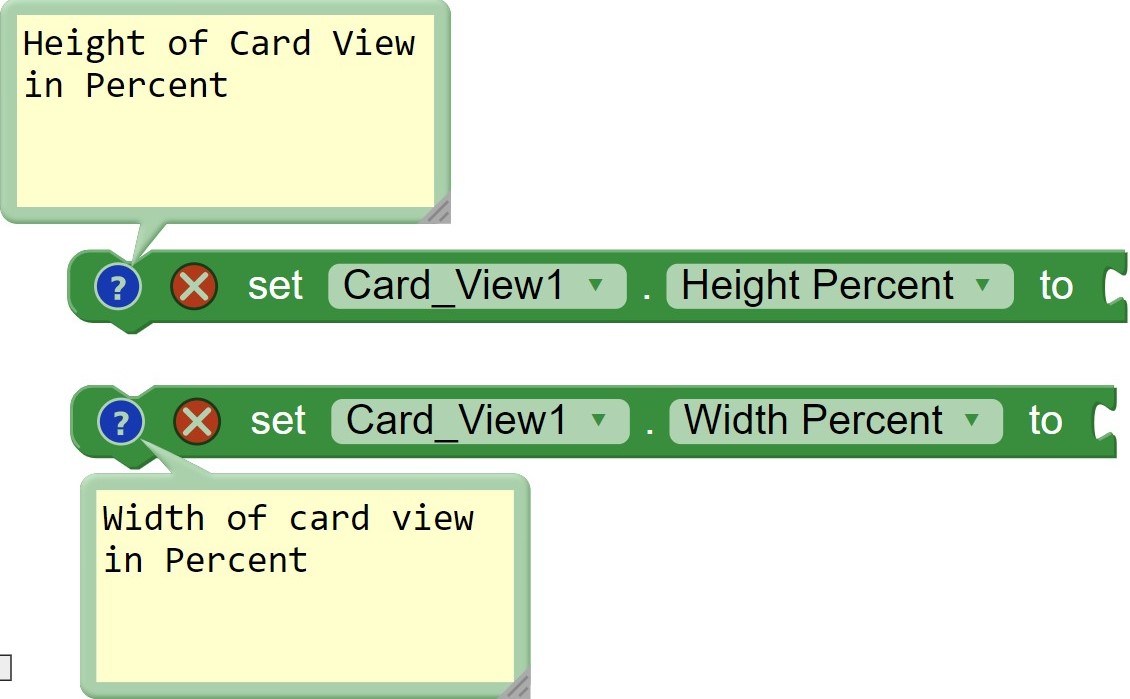The width and height of the screenshot is (1130, 699).
Task: Click the blue comment icon on Height Percent block
Action: point(118,287)
